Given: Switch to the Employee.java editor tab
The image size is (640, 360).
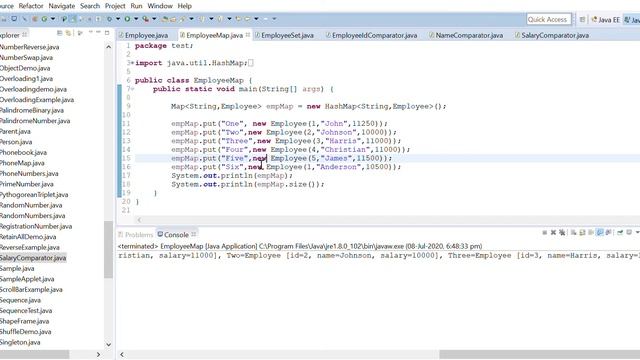Looking at the screenshot, I should pyautogui.click(x=143, y=36).
